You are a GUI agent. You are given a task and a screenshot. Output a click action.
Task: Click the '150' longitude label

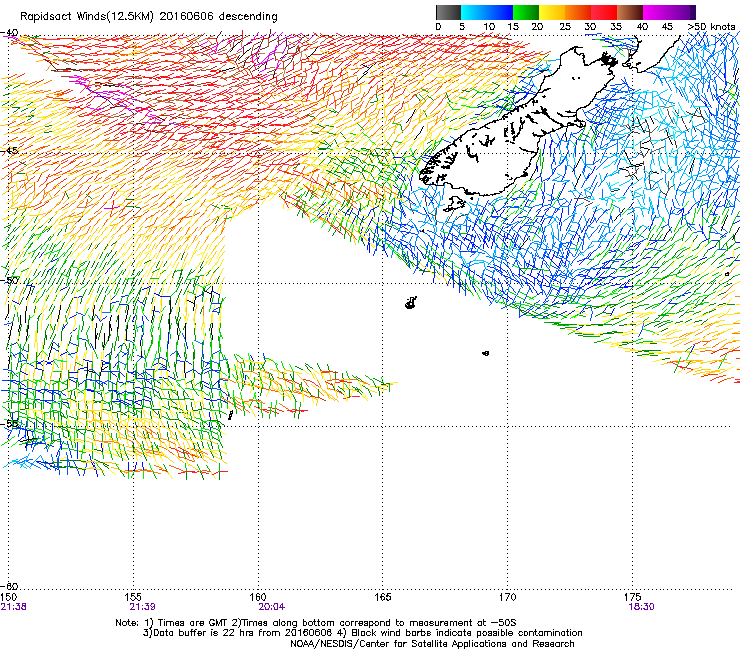point(8,597)
